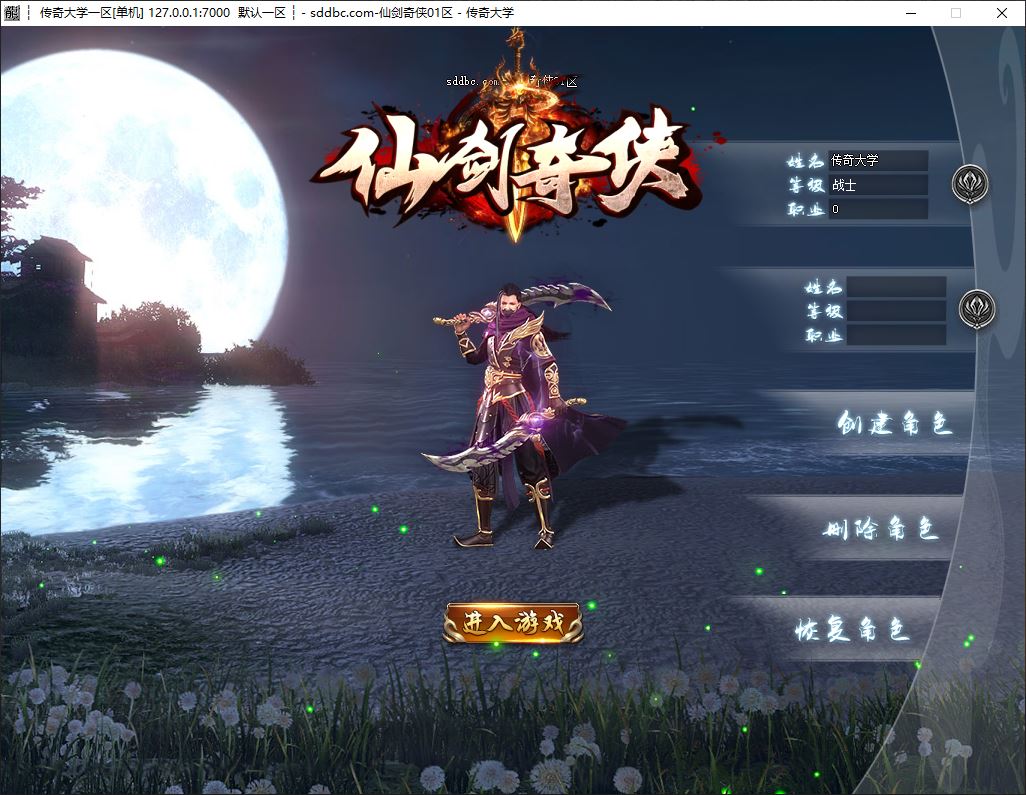Click the 姓名 label of first slot
This screenshot has height=795, width=1026.
pyautogui.click(x=804, y=160)
